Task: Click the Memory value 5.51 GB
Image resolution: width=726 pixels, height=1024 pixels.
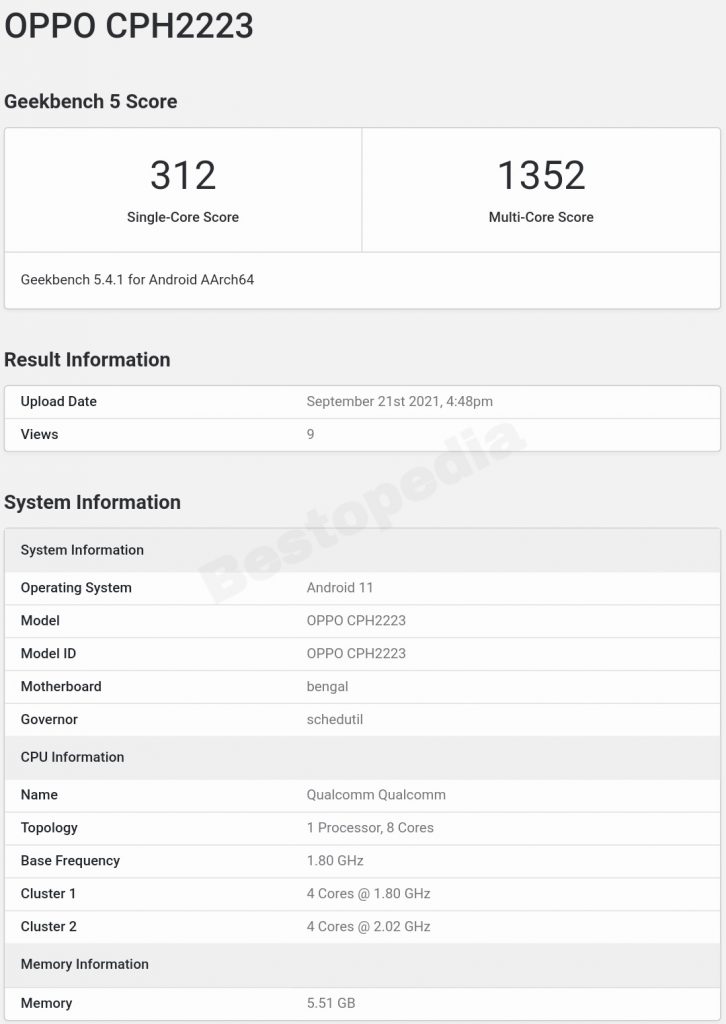Action: tap(331, 1002)
